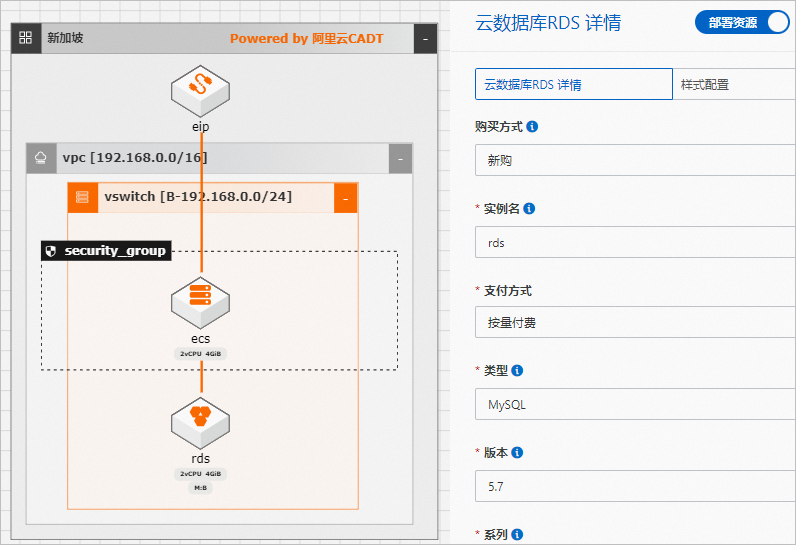Show info tooltip for 系列
This screenshot has height=545, width=796.
pos(517,534)
